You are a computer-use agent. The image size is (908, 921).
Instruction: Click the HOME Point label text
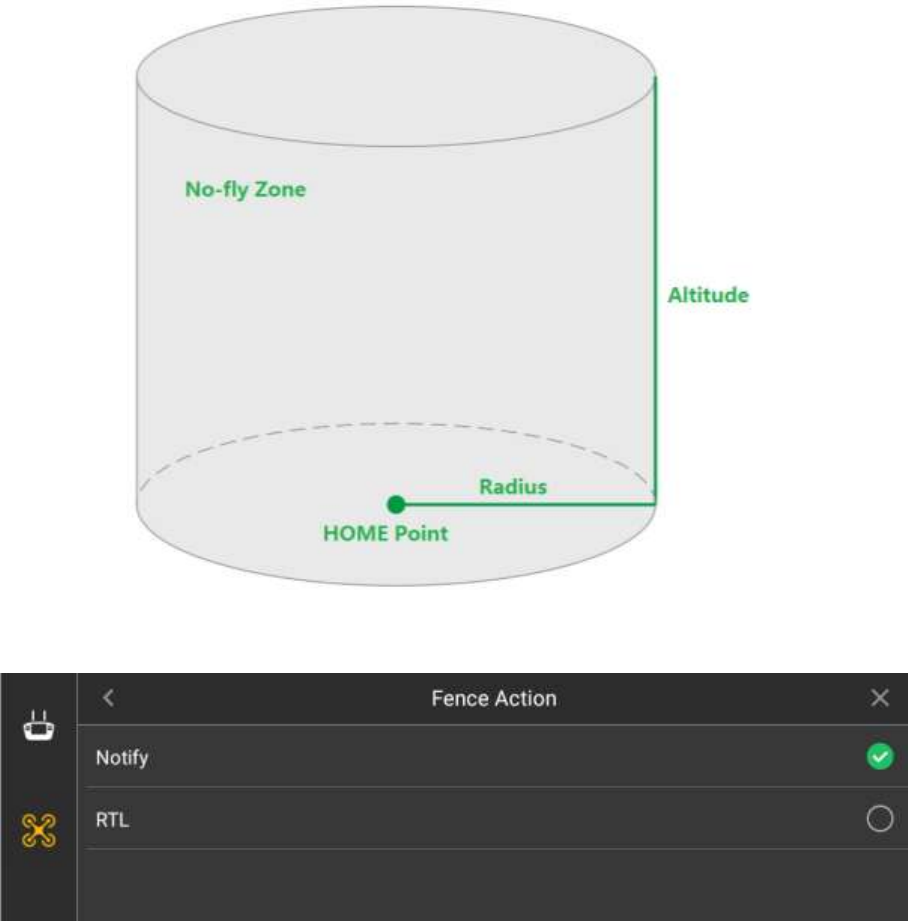[x=385, y=533]
